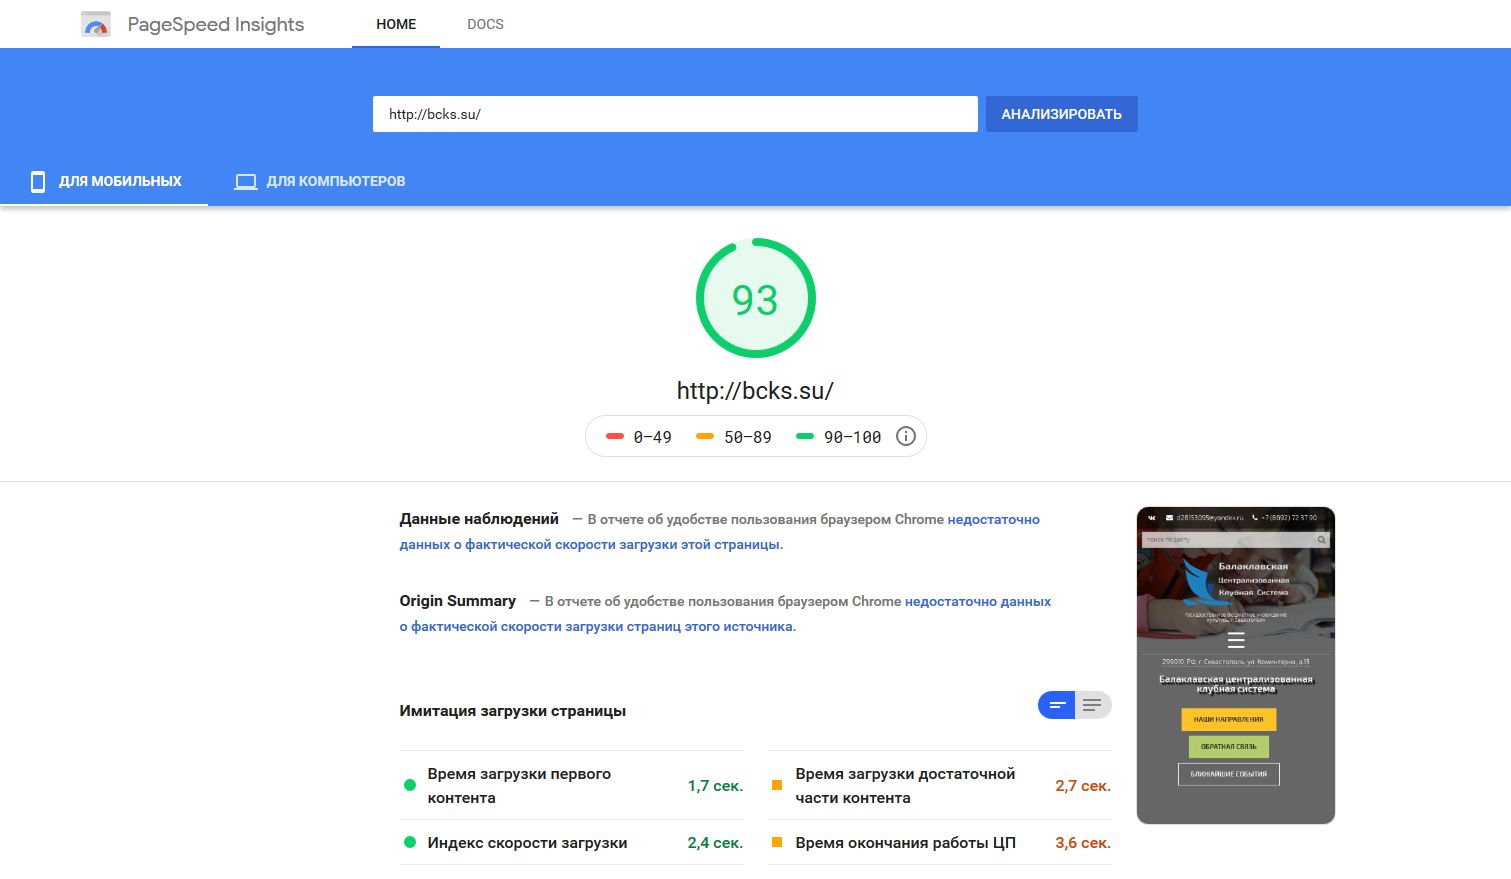Click the PageSpeed Insights title text

(x=216, y=25)
